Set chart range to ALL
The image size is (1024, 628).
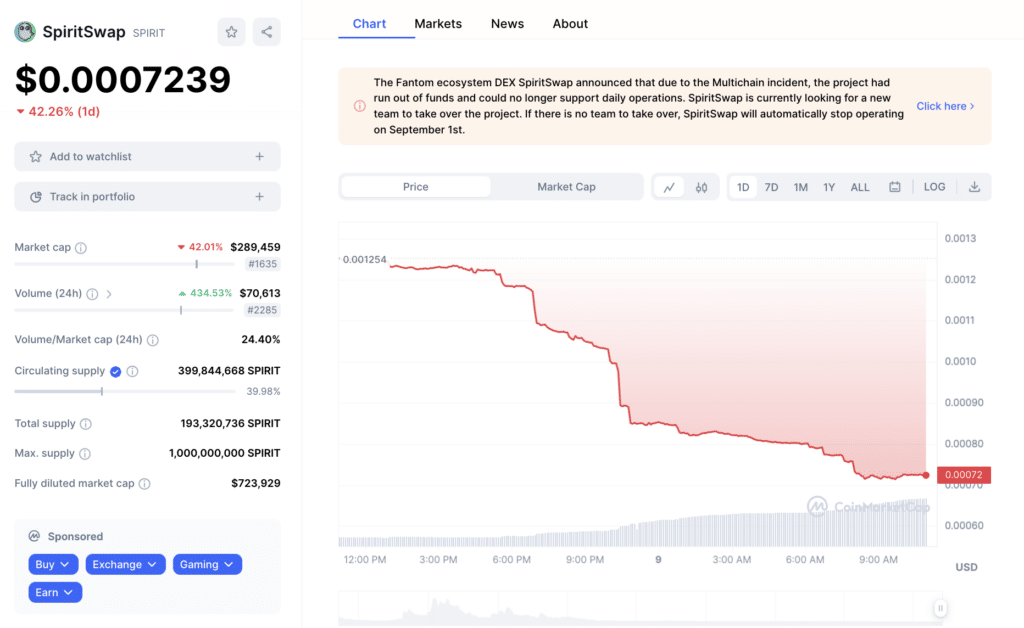pos(860,187)
